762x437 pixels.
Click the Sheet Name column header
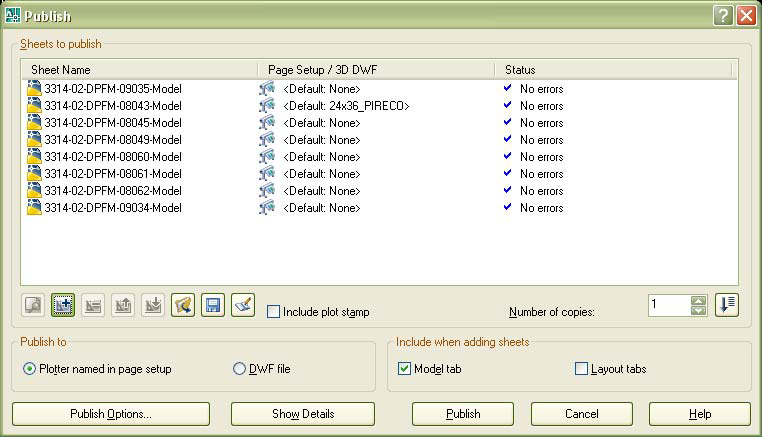pyautogui.click(x=139, y=70)
